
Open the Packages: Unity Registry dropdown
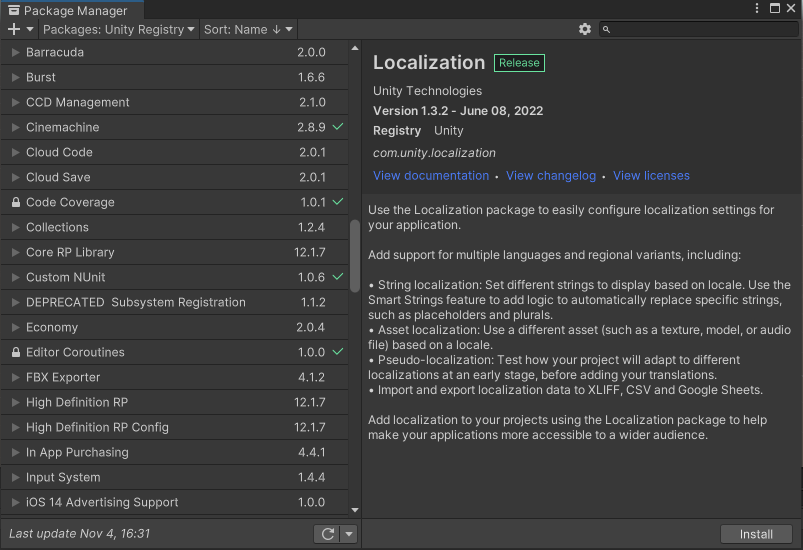tap(118, 30)
